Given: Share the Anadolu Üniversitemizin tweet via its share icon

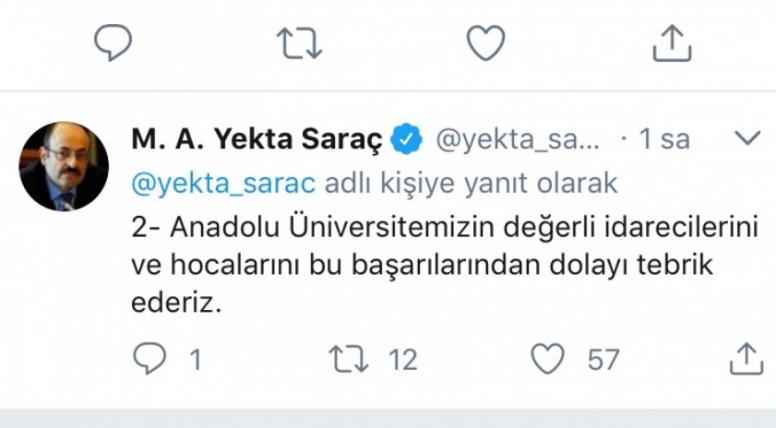Looking at the screenshot, I should click(x=747, y=358).
